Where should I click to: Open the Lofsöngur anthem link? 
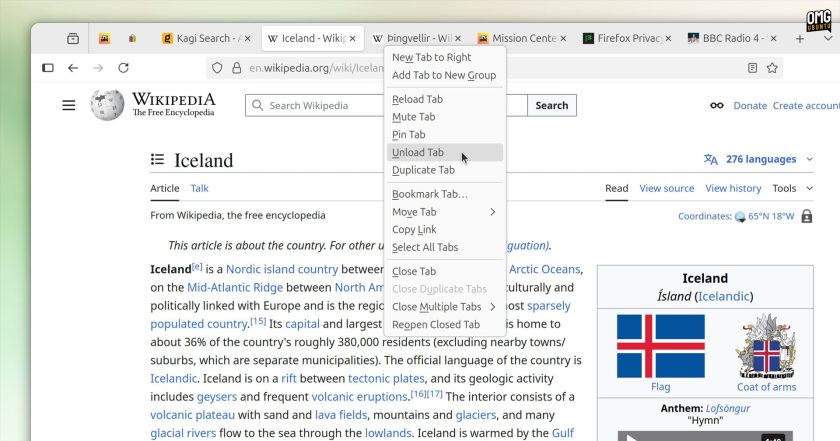pos(728,408)
